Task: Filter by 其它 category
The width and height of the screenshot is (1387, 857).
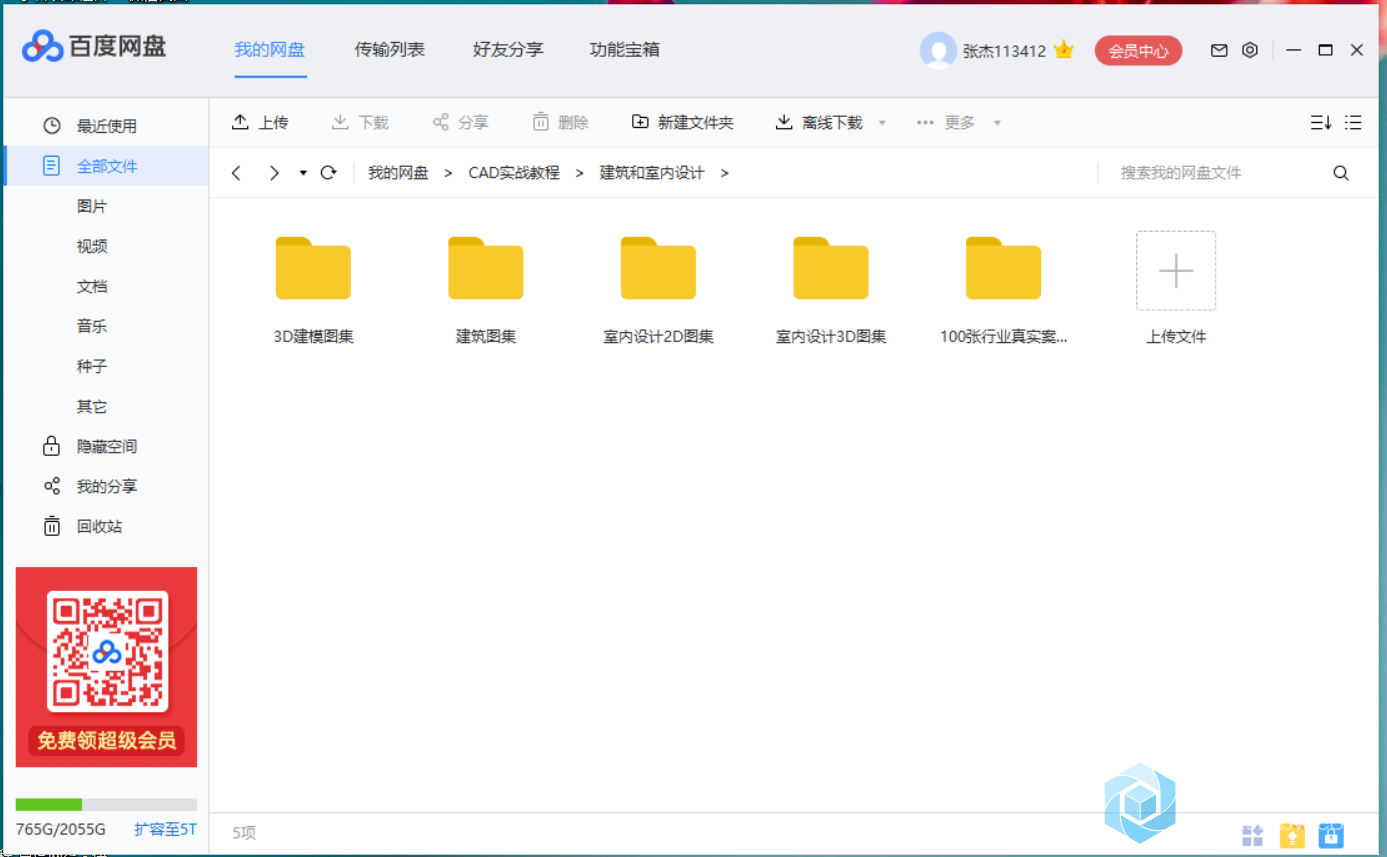Action: click(92, 406)
